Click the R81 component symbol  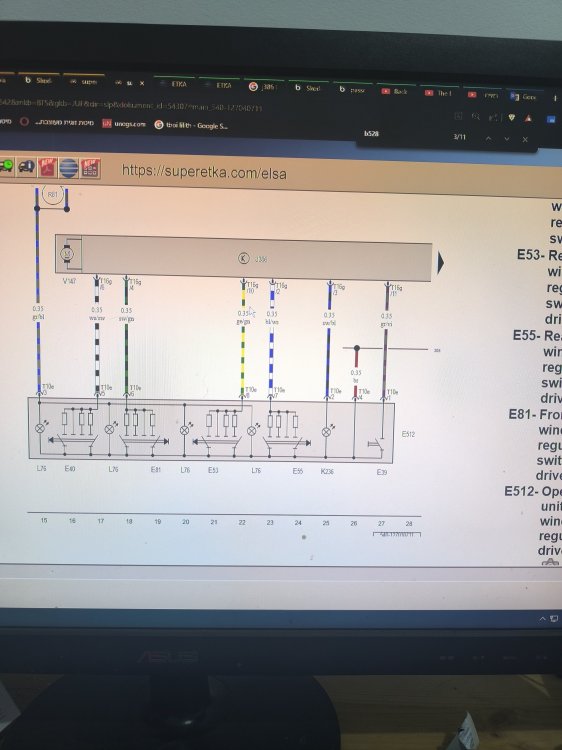click(x=53, y=195)
